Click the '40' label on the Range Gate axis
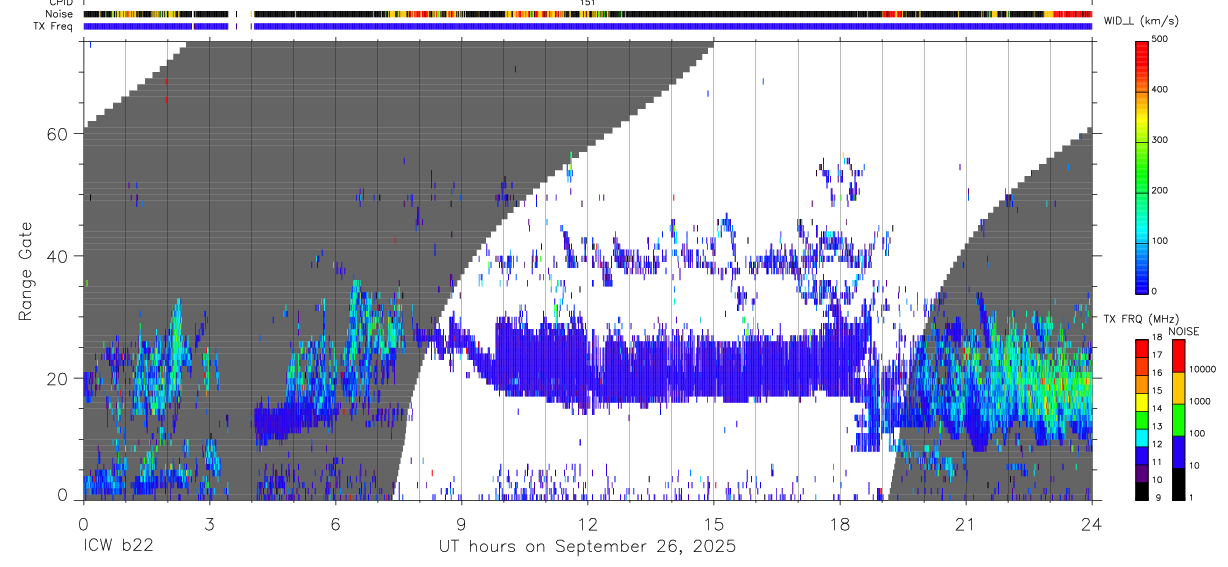 click(x=58, y=256)
